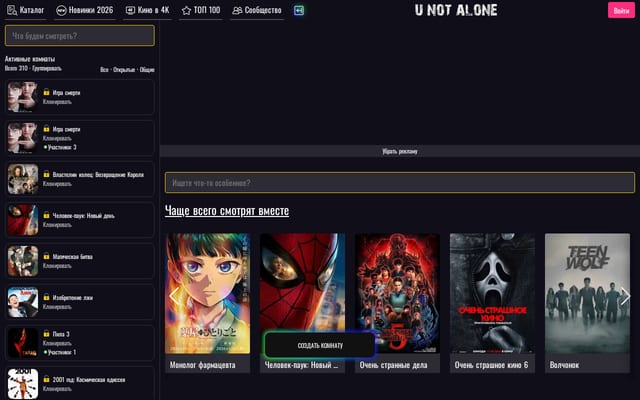Click the Очень страшное кино 6 title
The height and width of the screenshot is (400, 640).
[491, 365]
